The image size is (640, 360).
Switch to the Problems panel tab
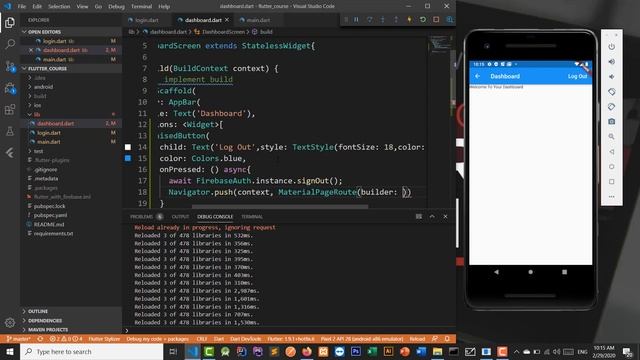point(142,216)
